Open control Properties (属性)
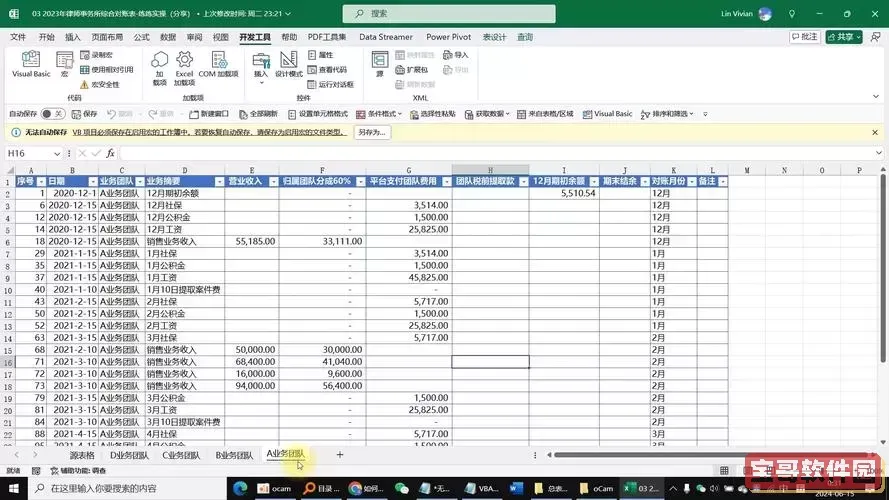This screenshot has height=500, width=889. [321, 55]
